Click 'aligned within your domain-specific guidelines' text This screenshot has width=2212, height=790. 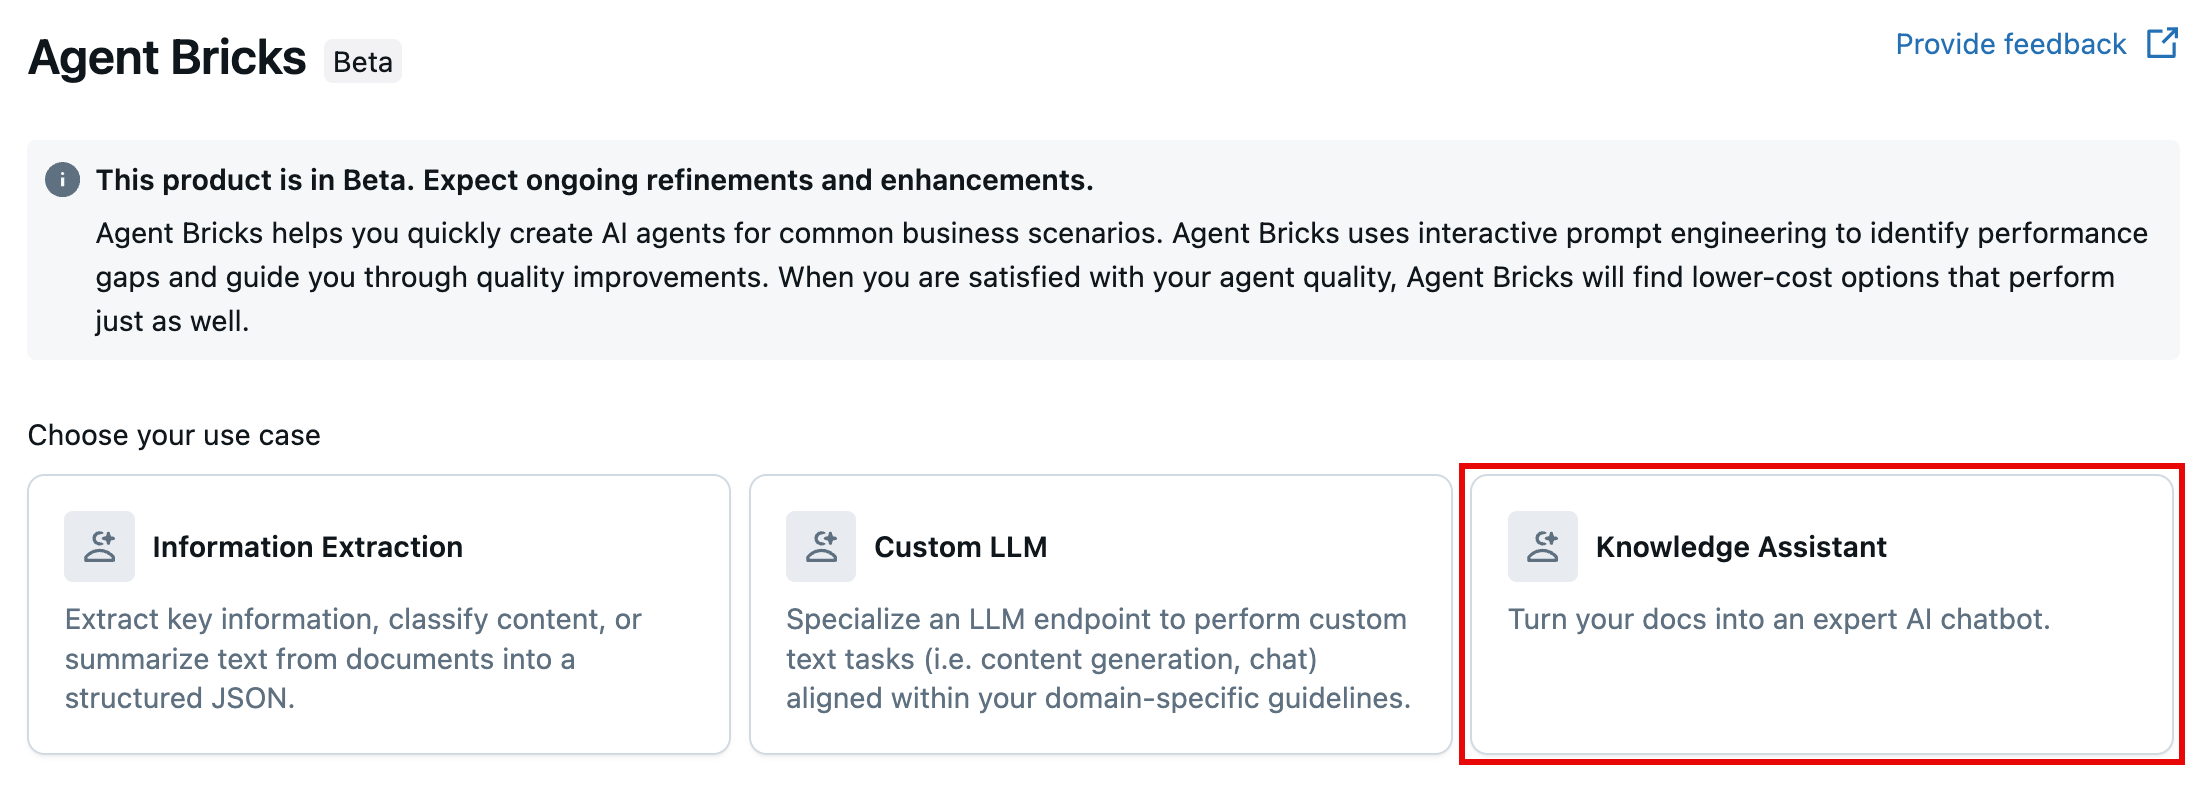click(1098, 698)
